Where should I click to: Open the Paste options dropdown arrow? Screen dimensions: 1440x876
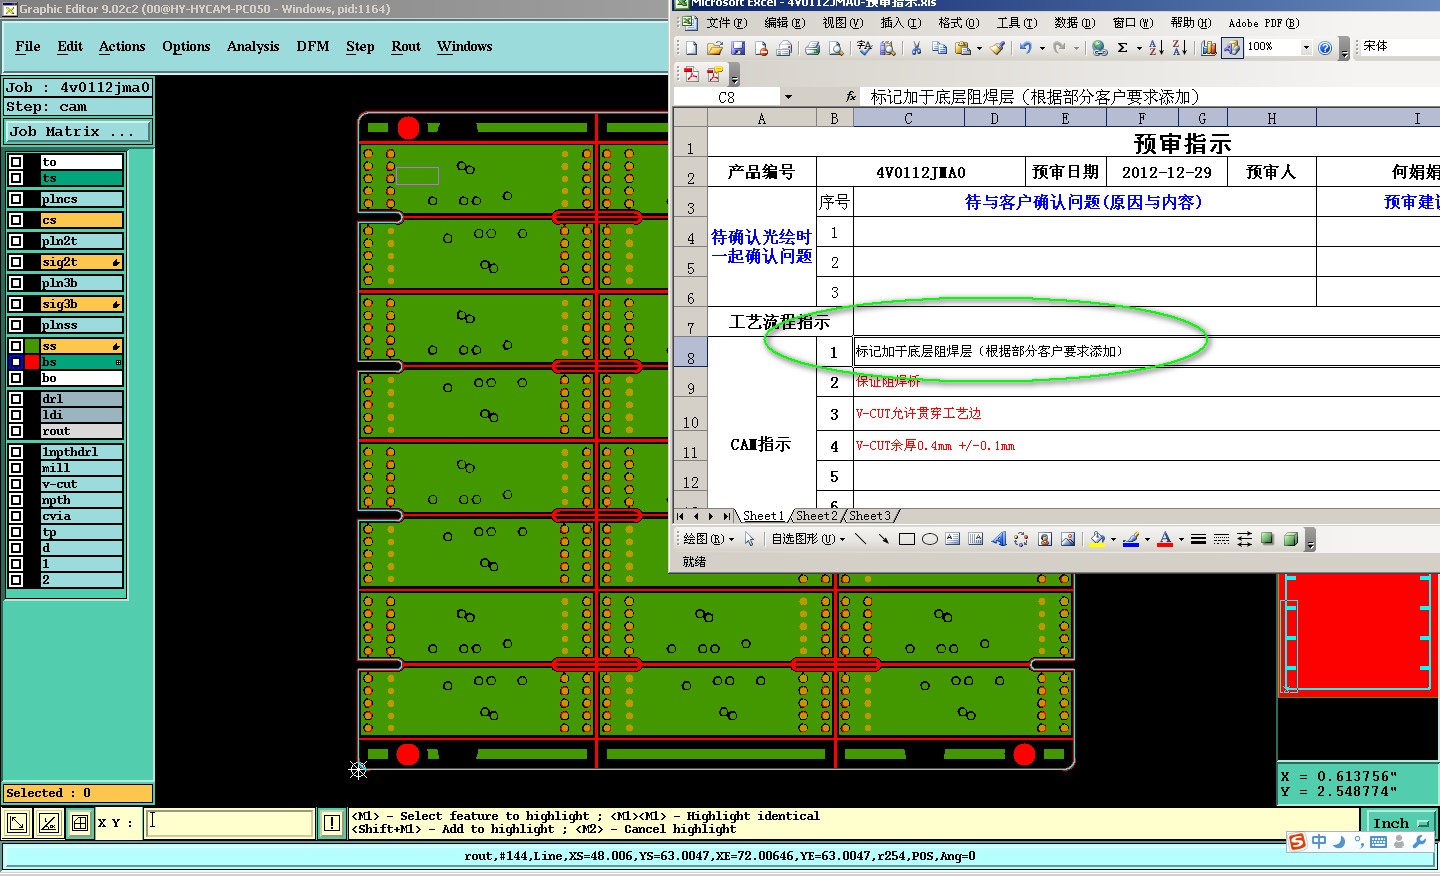(979, 47)
